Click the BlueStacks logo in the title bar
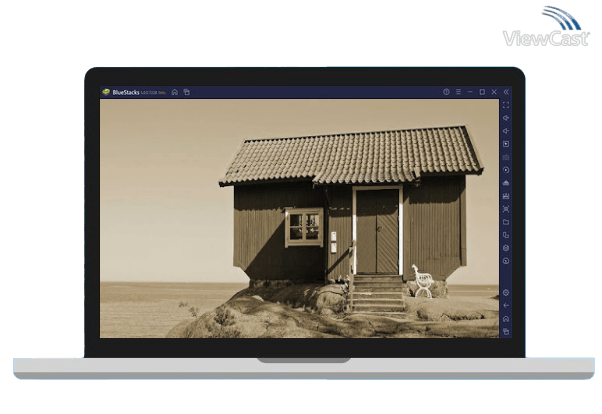 (106, 92)
